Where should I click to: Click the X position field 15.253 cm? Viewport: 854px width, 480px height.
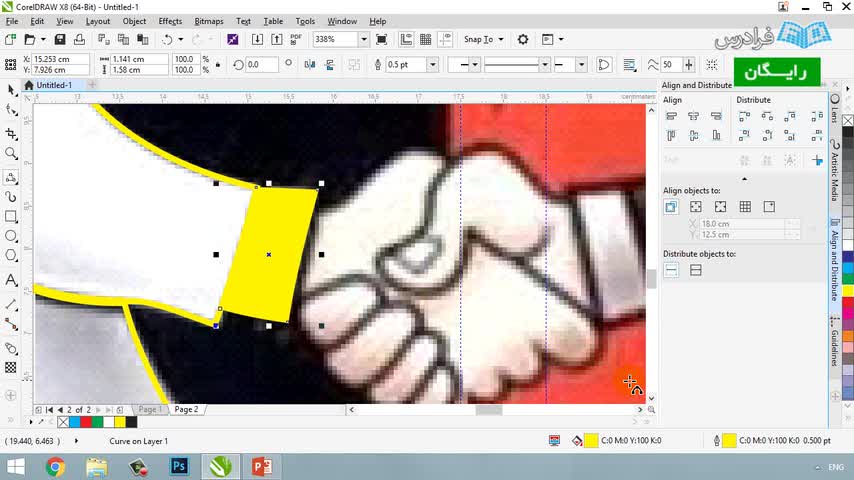click(x=60, y=59)
